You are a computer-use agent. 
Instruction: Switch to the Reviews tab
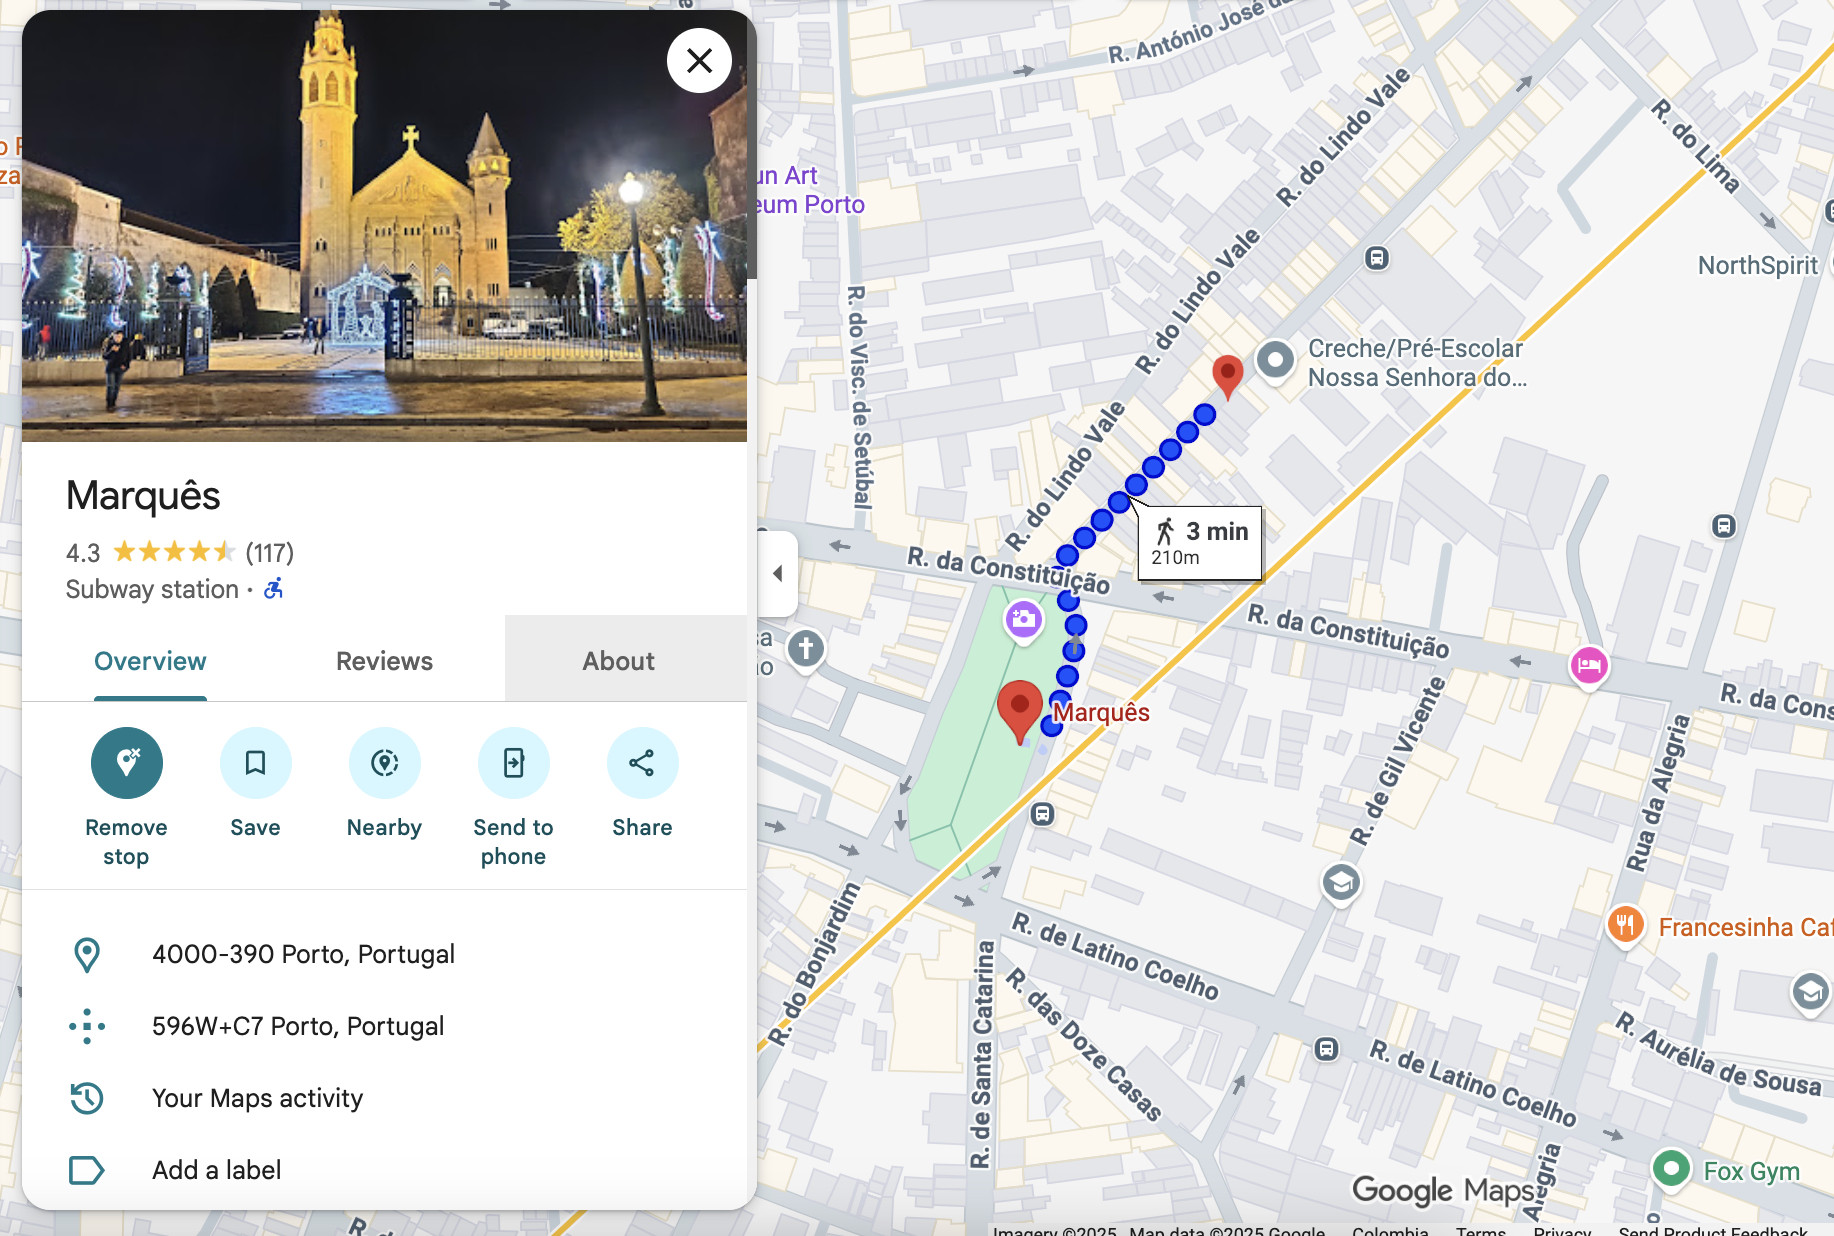coord(384,661)
